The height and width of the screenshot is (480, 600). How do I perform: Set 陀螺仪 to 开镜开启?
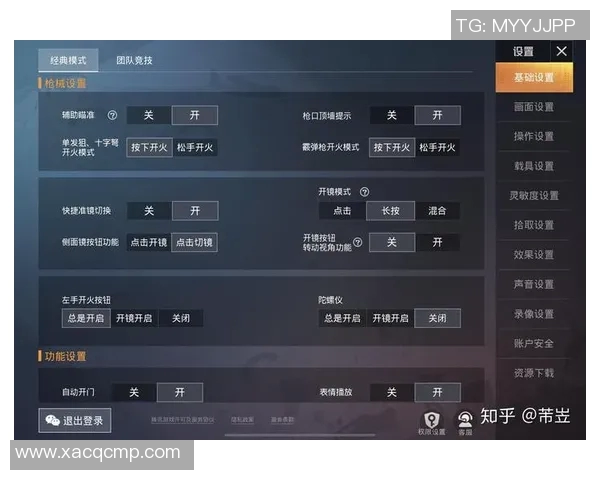click(390, 318)
